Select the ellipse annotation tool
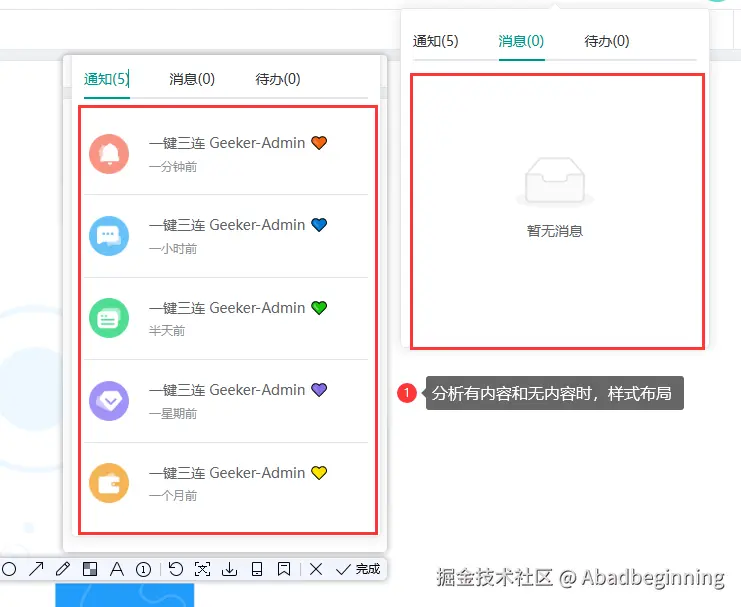The image size is (741, 607). (x=9, y=569)
